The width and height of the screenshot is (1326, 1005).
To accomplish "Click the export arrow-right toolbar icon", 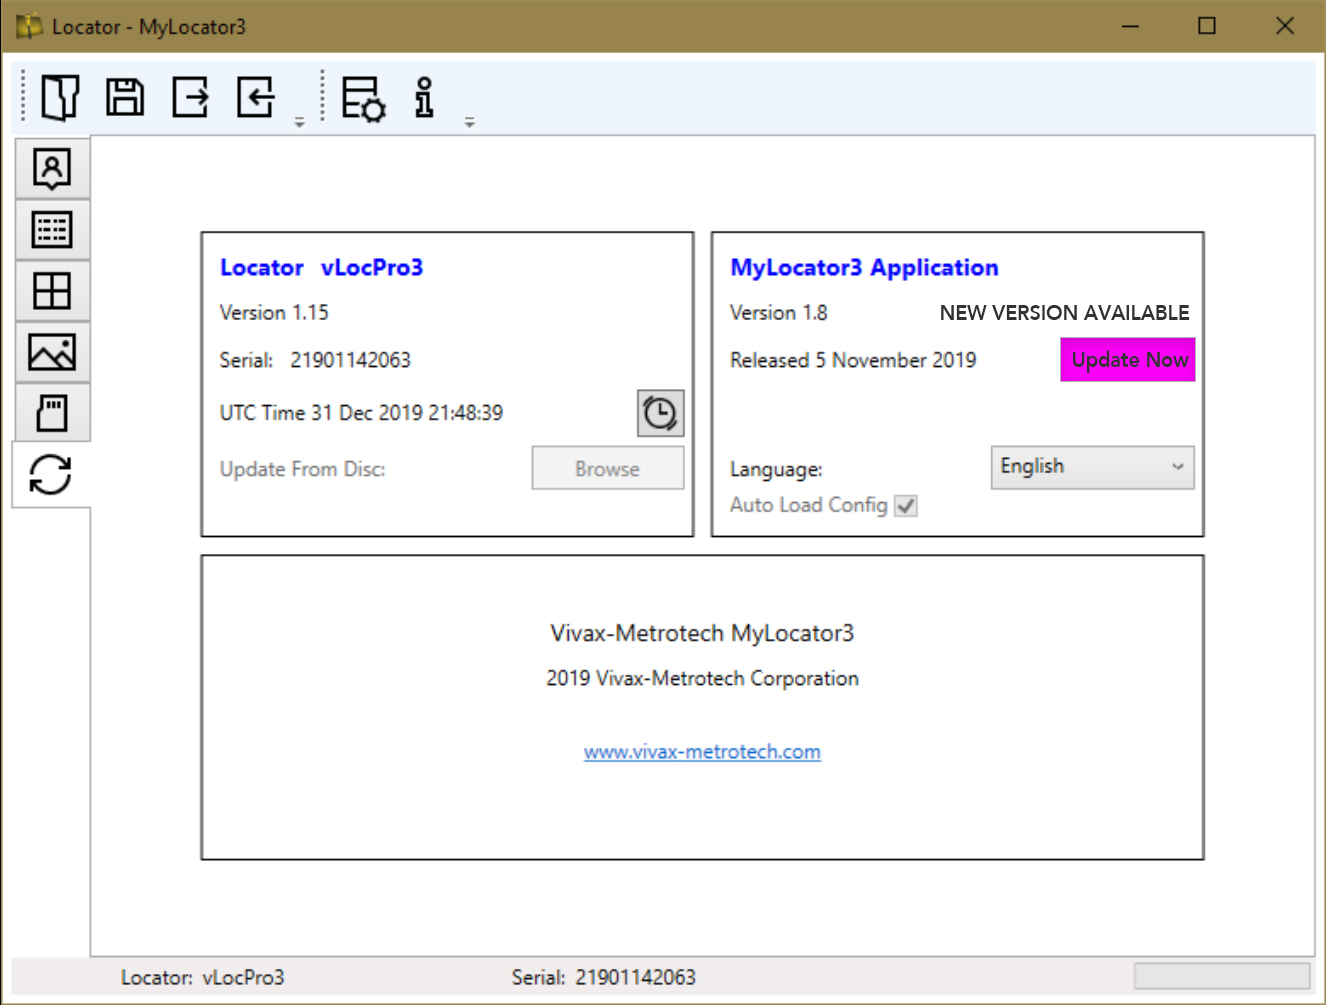I will pyautogui.click(x=190, y=97).
